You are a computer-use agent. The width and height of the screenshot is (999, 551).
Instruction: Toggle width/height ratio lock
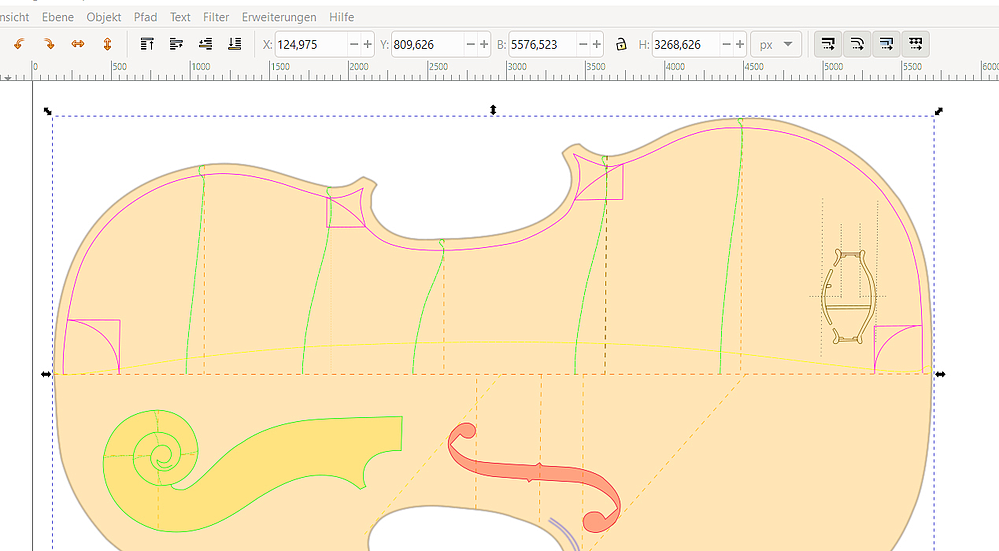pyautogui.click(x=621, y=44)
